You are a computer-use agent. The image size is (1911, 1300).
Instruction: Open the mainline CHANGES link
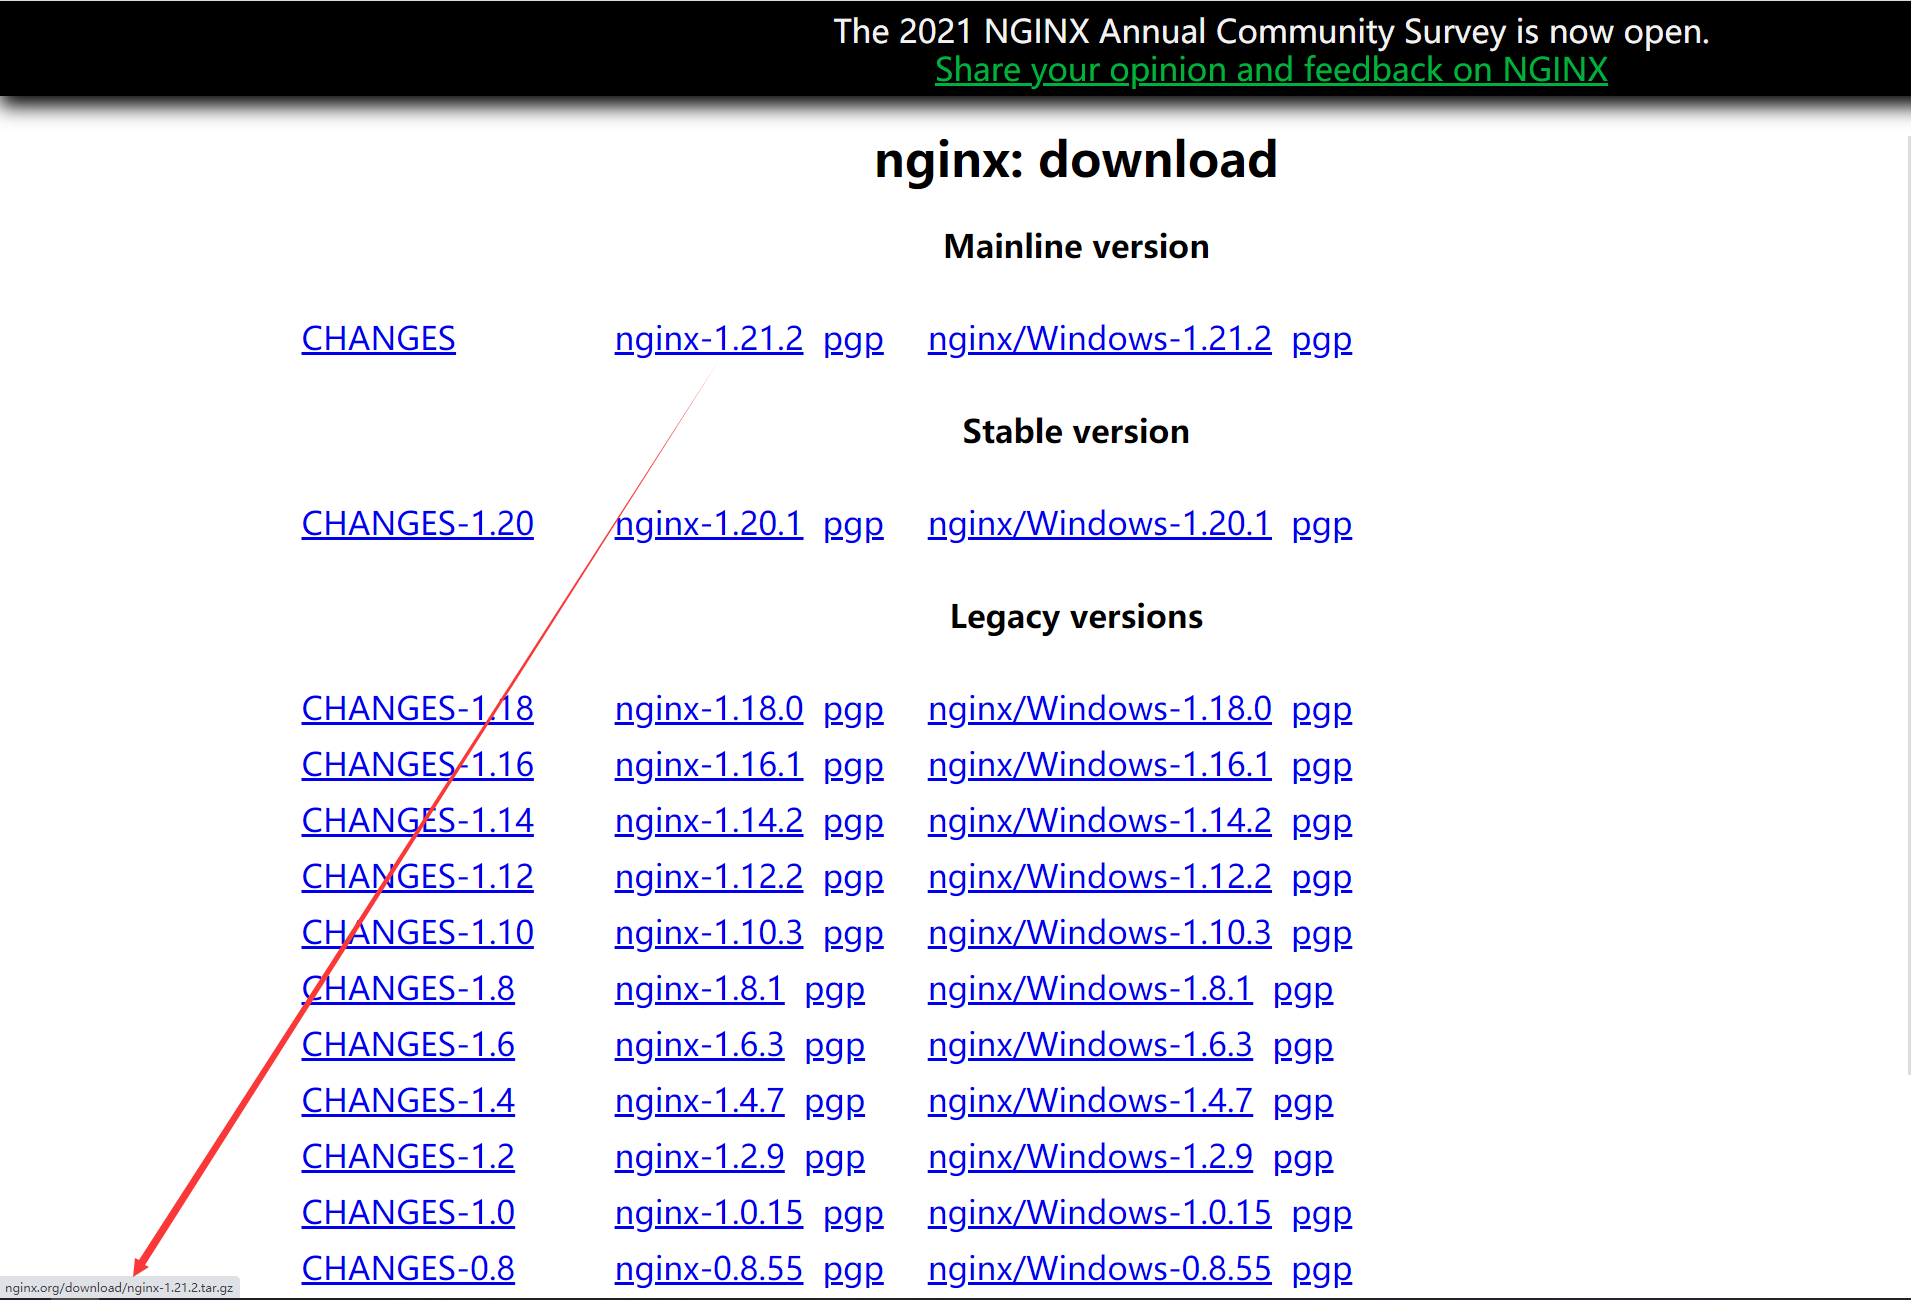378,339
